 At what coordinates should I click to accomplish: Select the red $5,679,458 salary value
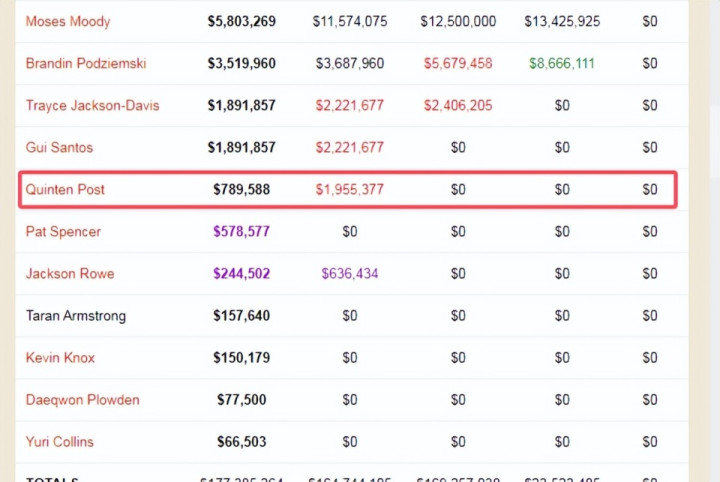[458, 63]
